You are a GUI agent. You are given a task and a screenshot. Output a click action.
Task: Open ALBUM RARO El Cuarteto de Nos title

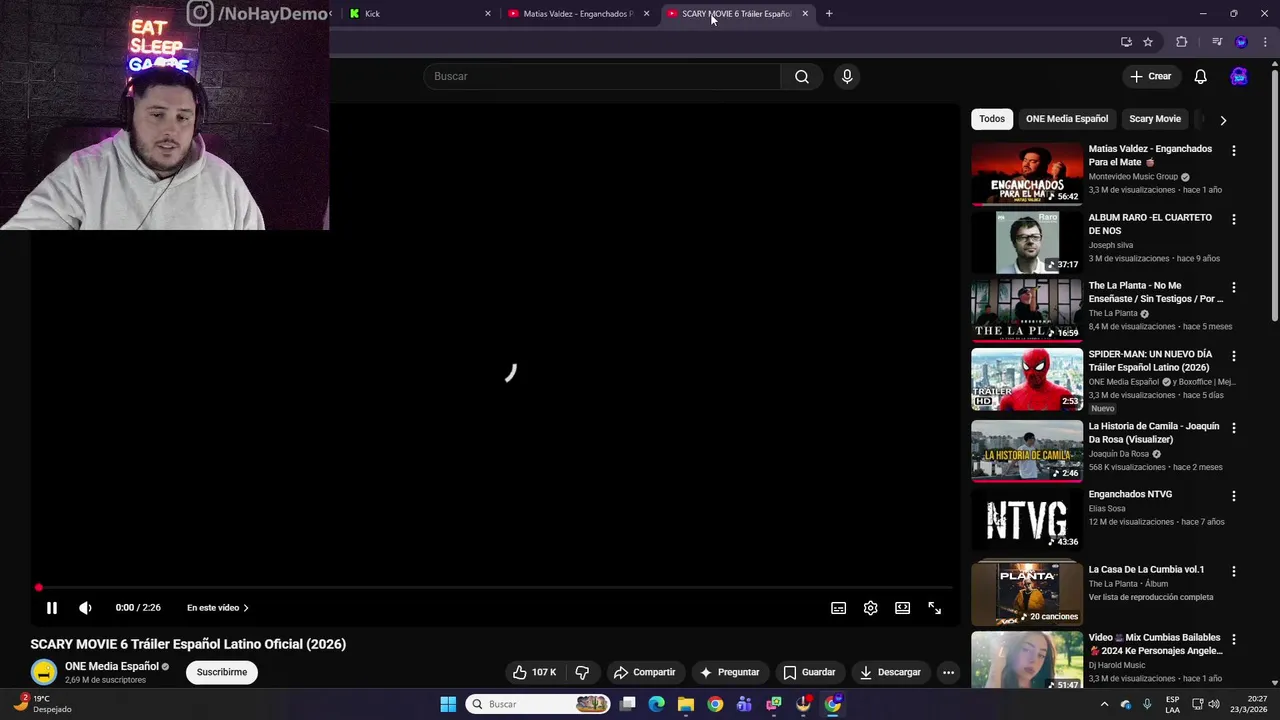coord(1150,224)
